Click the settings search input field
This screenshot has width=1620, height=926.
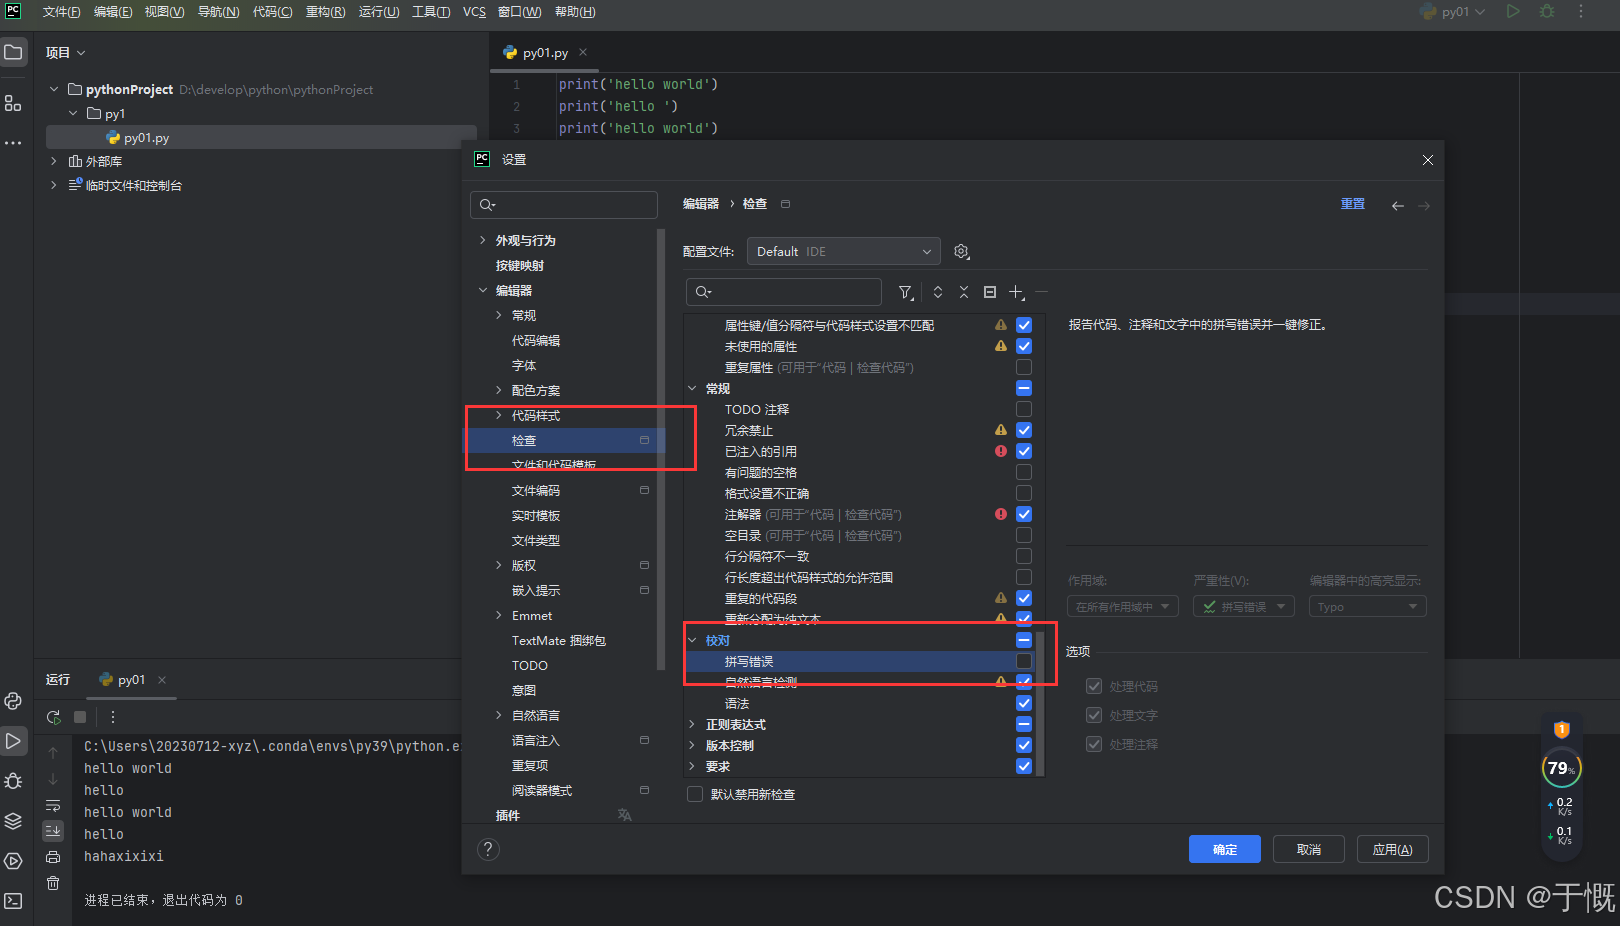click(x=564, y=205)
